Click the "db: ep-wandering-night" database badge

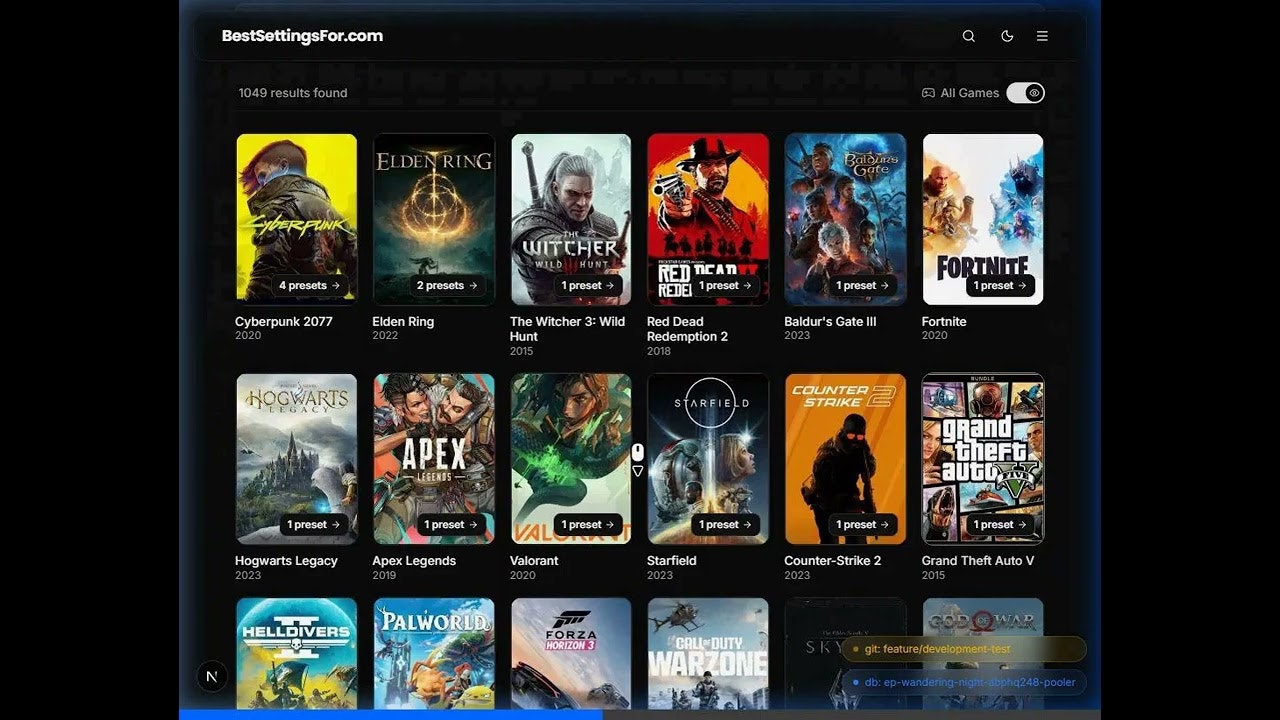[x=963, y=682]
